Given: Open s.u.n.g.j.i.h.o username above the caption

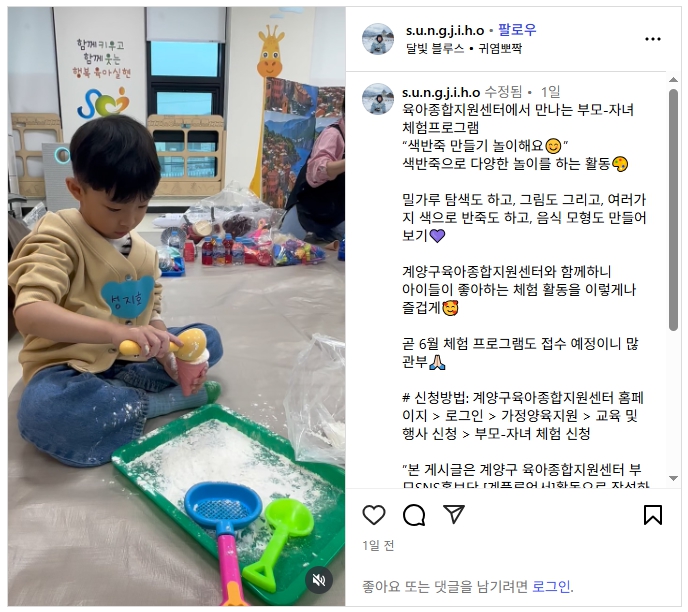Looking at the screenshot, I should tap(441, 92).
